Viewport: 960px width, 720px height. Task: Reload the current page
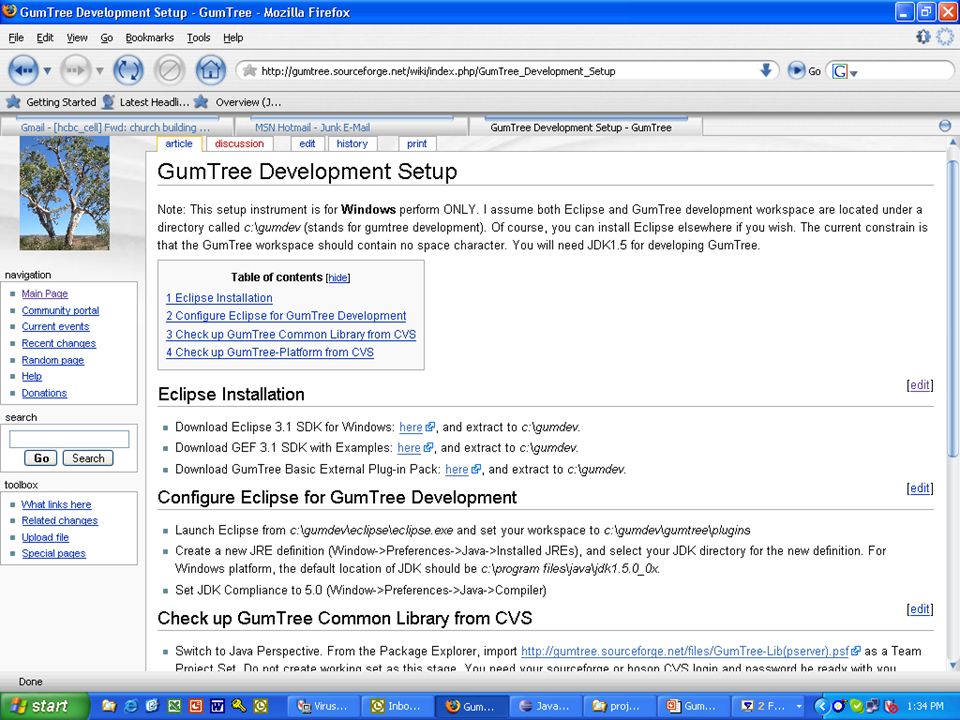(129, 70)
